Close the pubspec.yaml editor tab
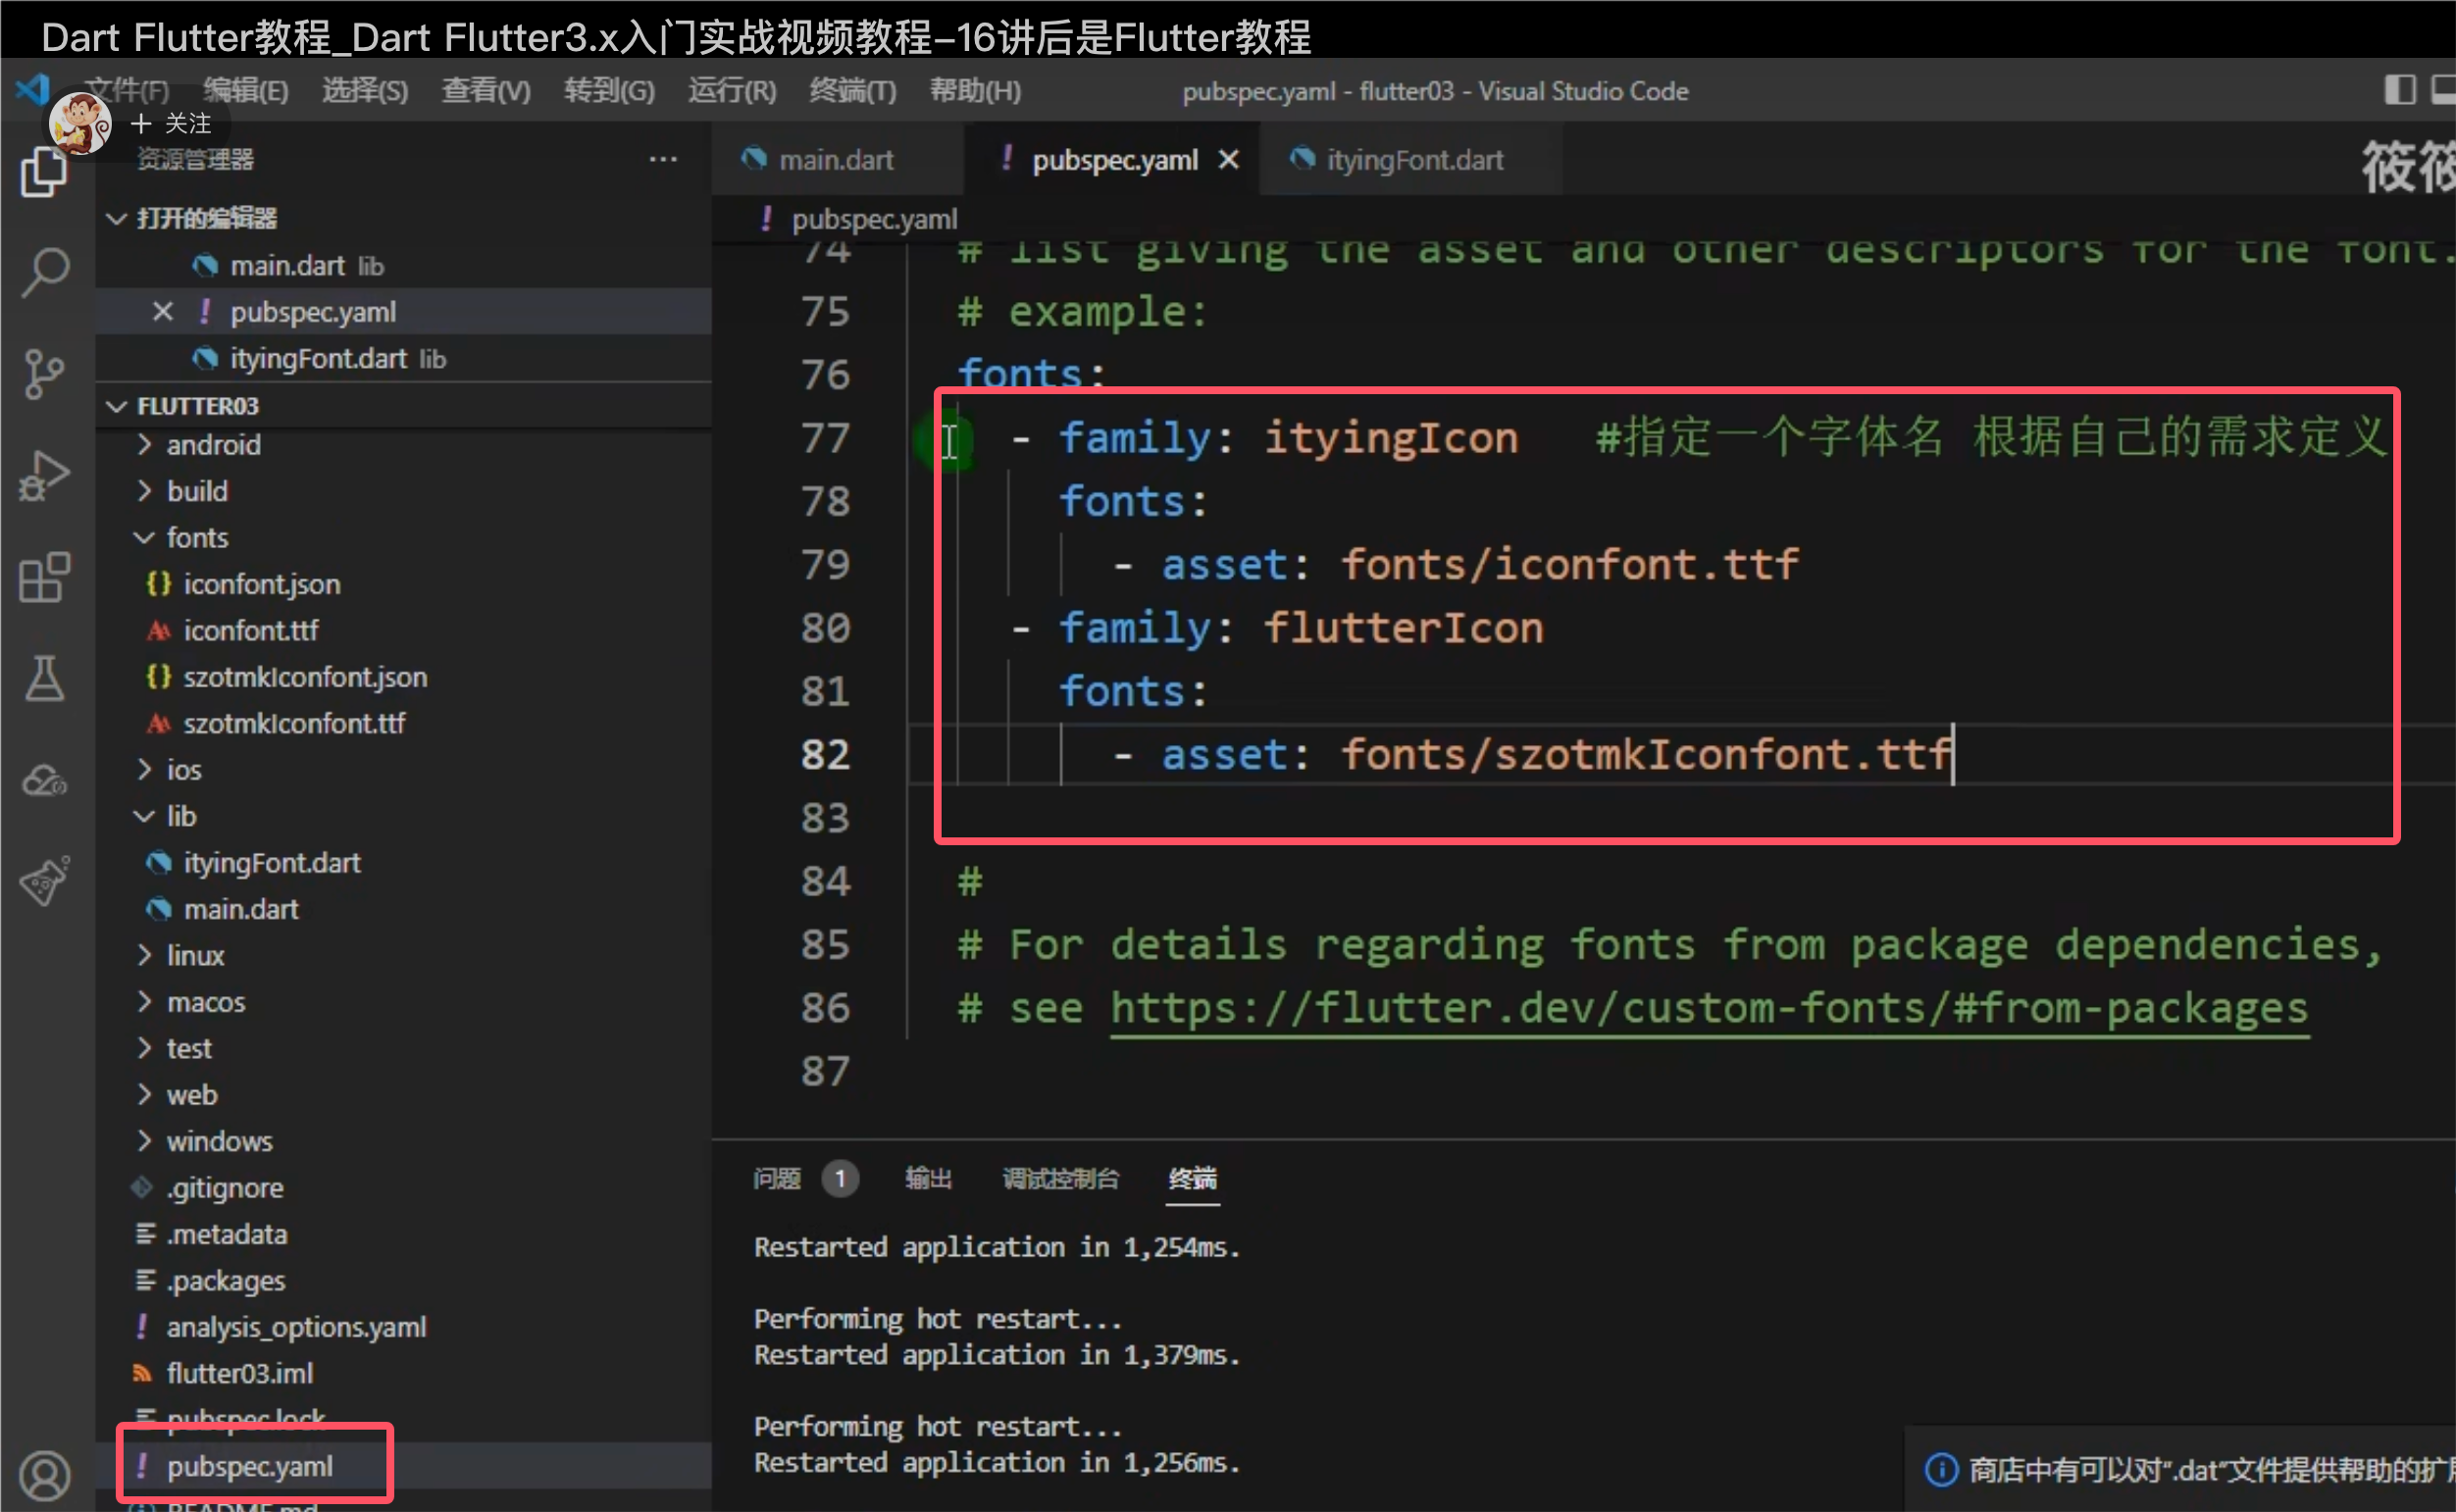The width and height of the screenshot is (2456, 1512). point(1229,160)
